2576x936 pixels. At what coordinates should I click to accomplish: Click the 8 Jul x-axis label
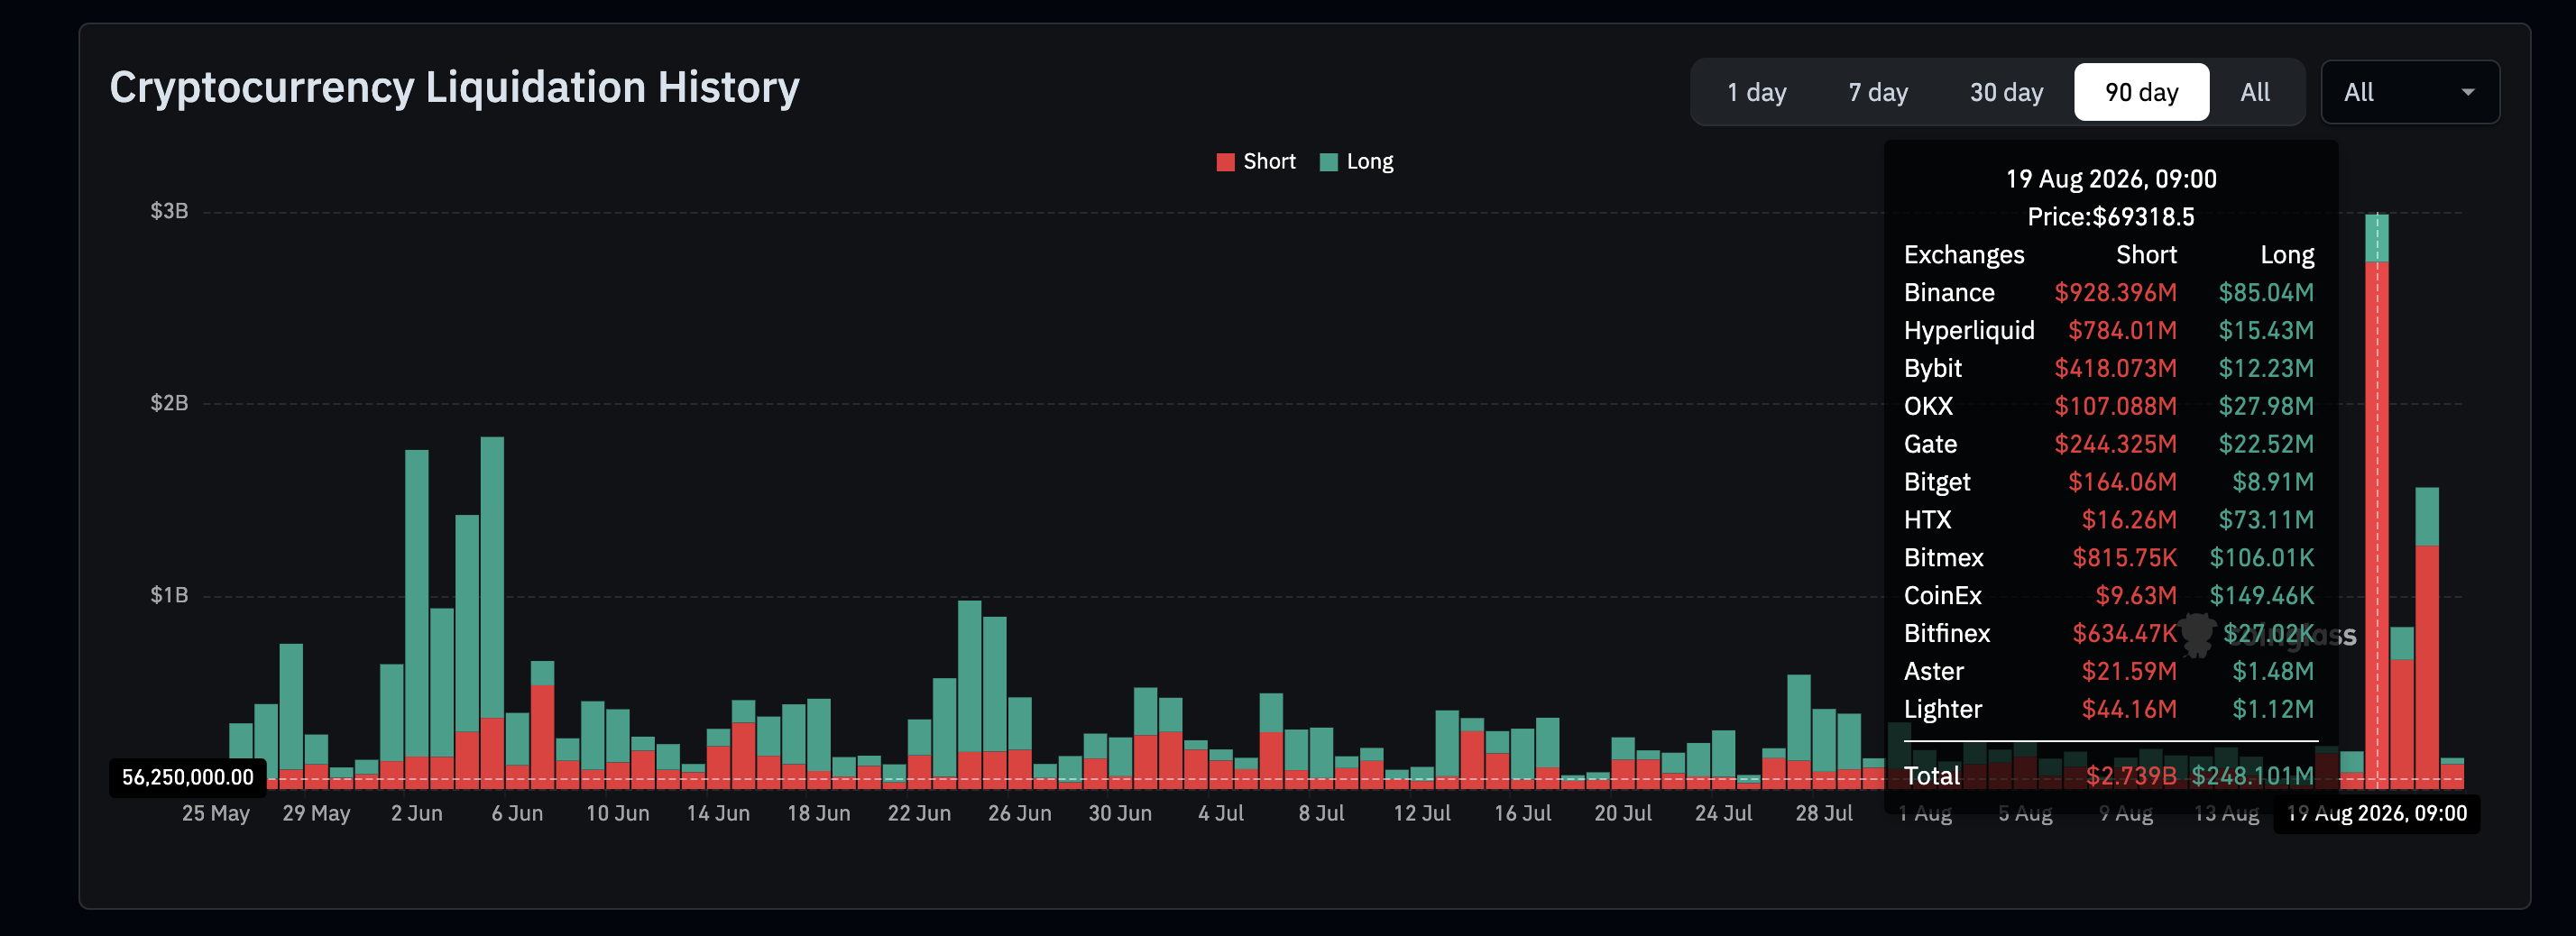pyautogui.click(x=1321, y=813)
